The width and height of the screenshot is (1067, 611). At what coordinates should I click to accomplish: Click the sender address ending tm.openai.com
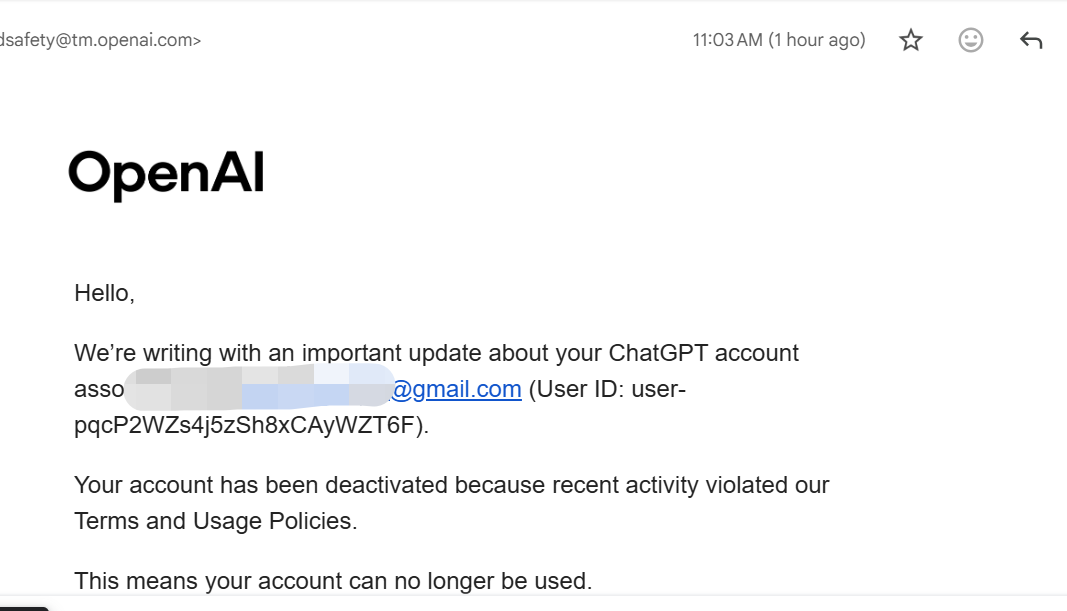[101, 40]
